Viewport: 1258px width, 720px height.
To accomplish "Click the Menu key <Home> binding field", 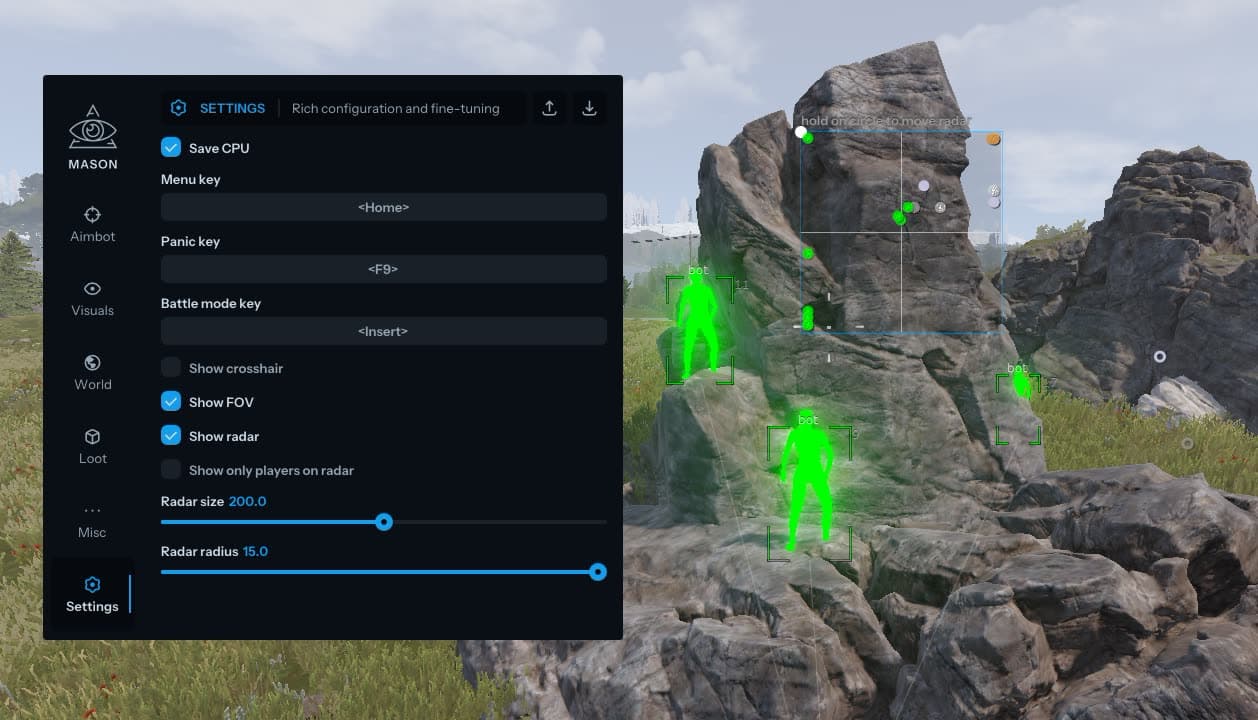I will coord(383,207).
